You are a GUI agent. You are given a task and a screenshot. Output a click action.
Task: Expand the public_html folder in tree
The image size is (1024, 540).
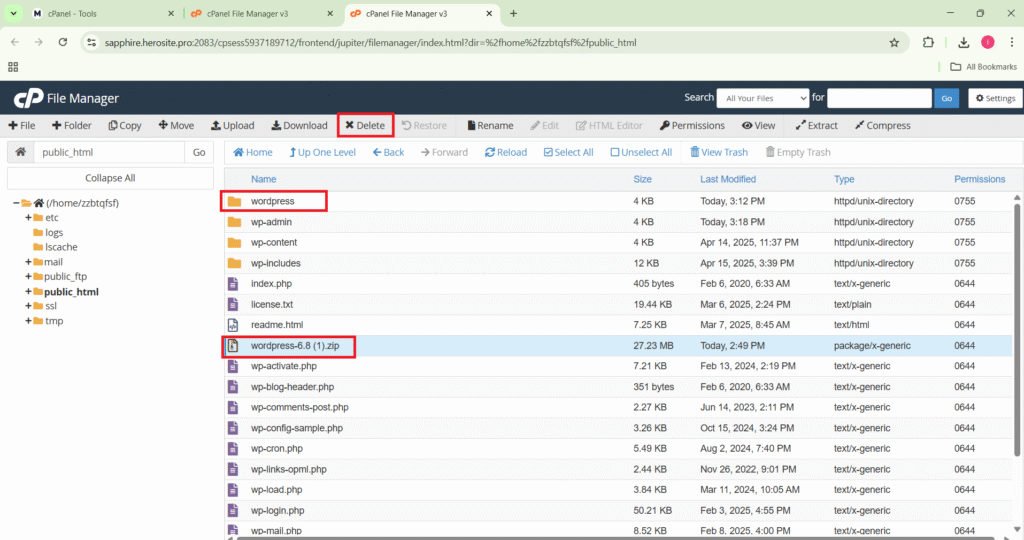coord(28,291)
